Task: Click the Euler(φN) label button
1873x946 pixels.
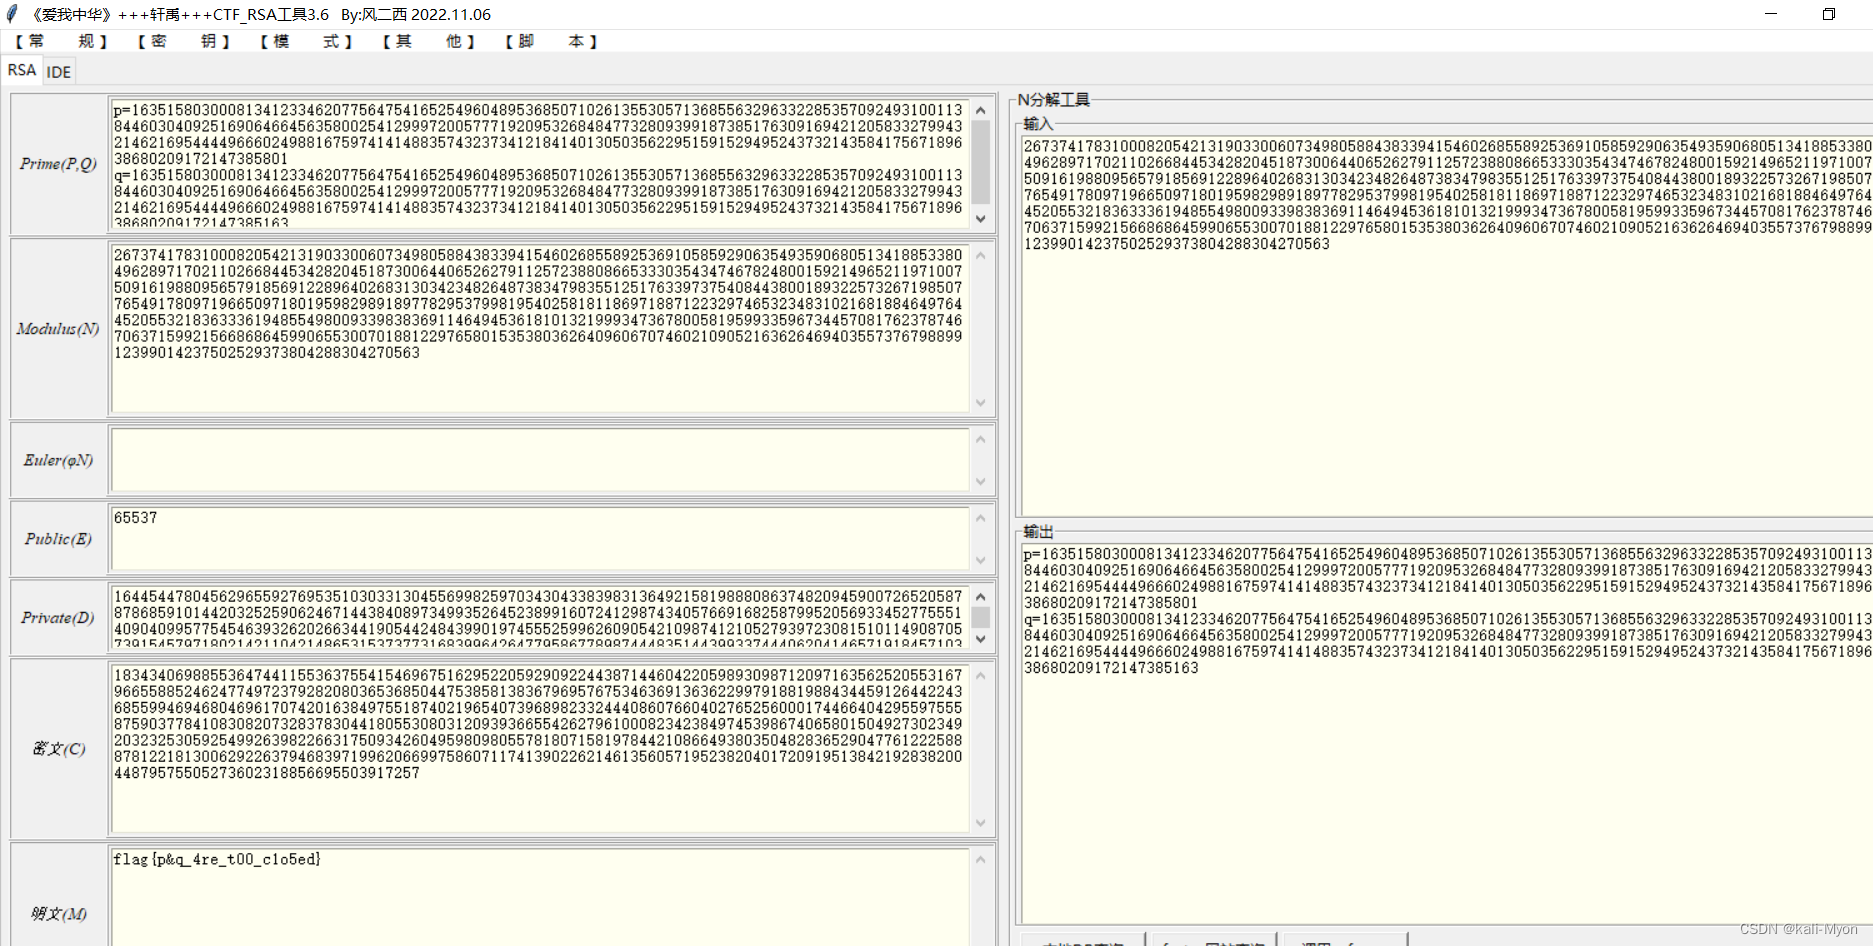Action: tap(58, 460)
